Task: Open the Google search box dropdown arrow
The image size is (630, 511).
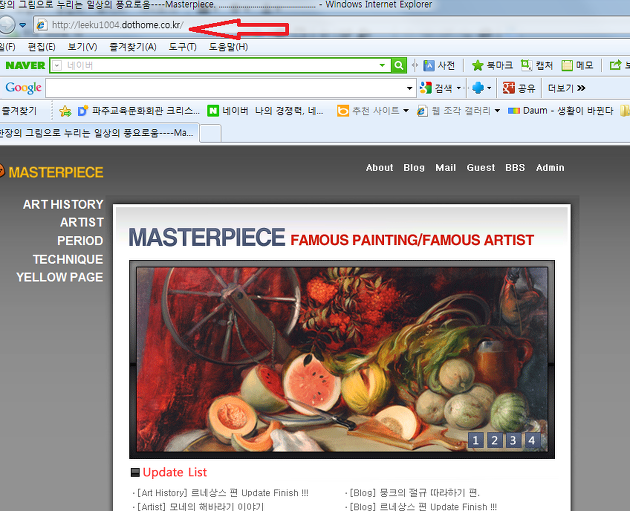Action: coord(409,88)
